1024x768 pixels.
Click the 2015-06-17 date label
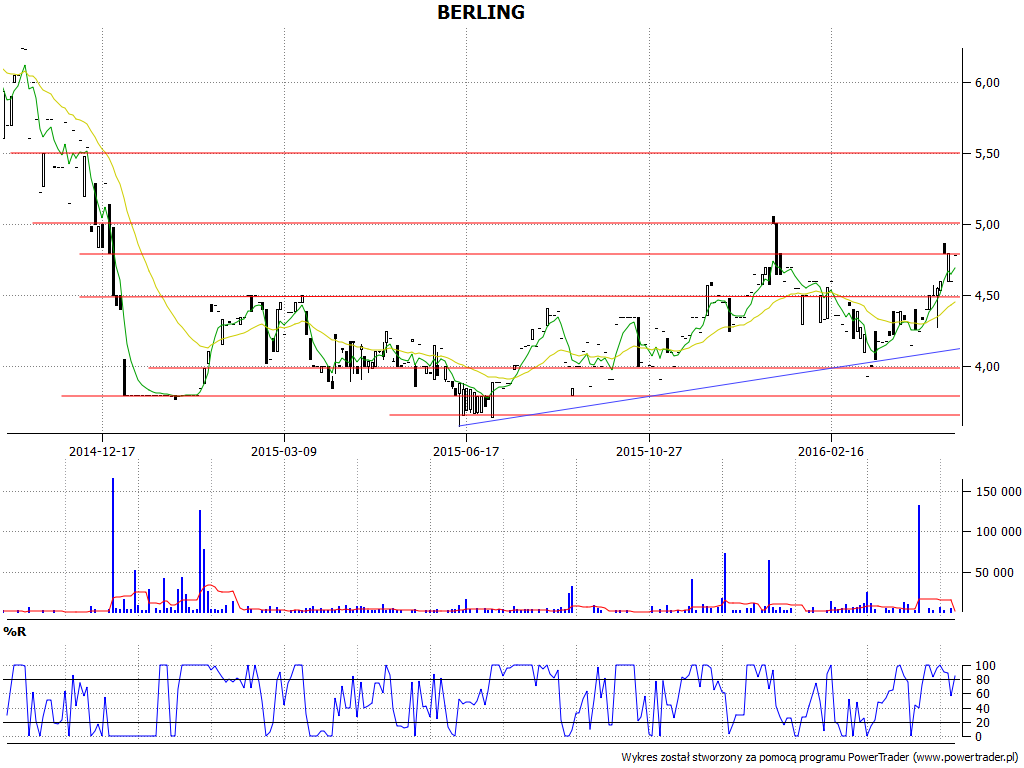point(466,451)
